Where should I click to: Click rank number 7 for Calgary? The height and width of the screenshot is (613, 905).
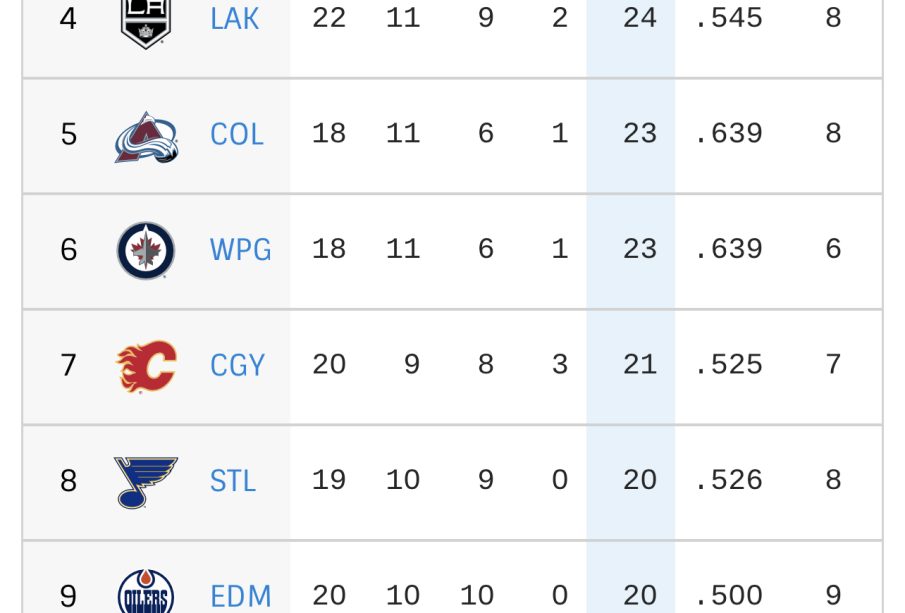tap(68, 365)
